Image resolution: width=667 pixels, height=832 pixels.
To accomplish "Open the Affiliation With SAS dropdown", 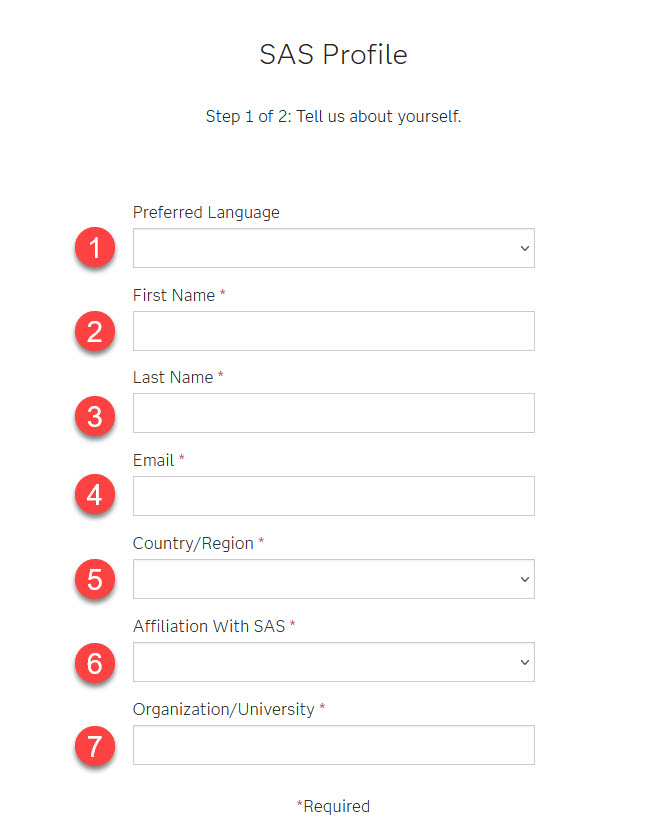I will (334, 662).
